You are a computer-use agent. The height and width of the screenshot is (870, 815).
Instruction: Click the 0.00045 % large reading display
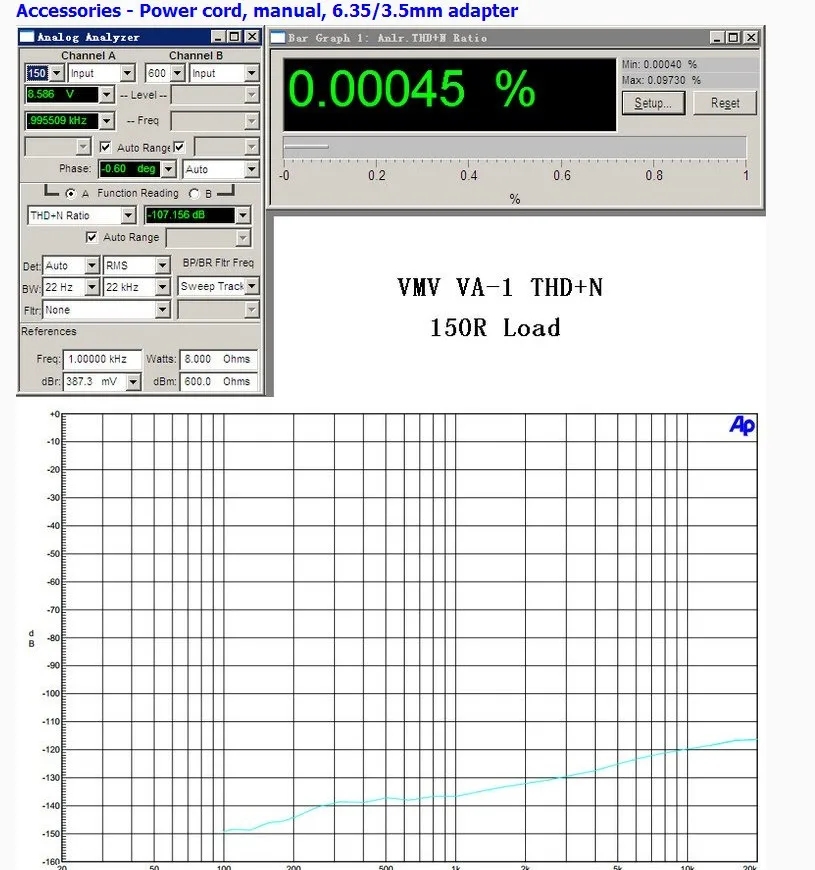coord(449,94)
